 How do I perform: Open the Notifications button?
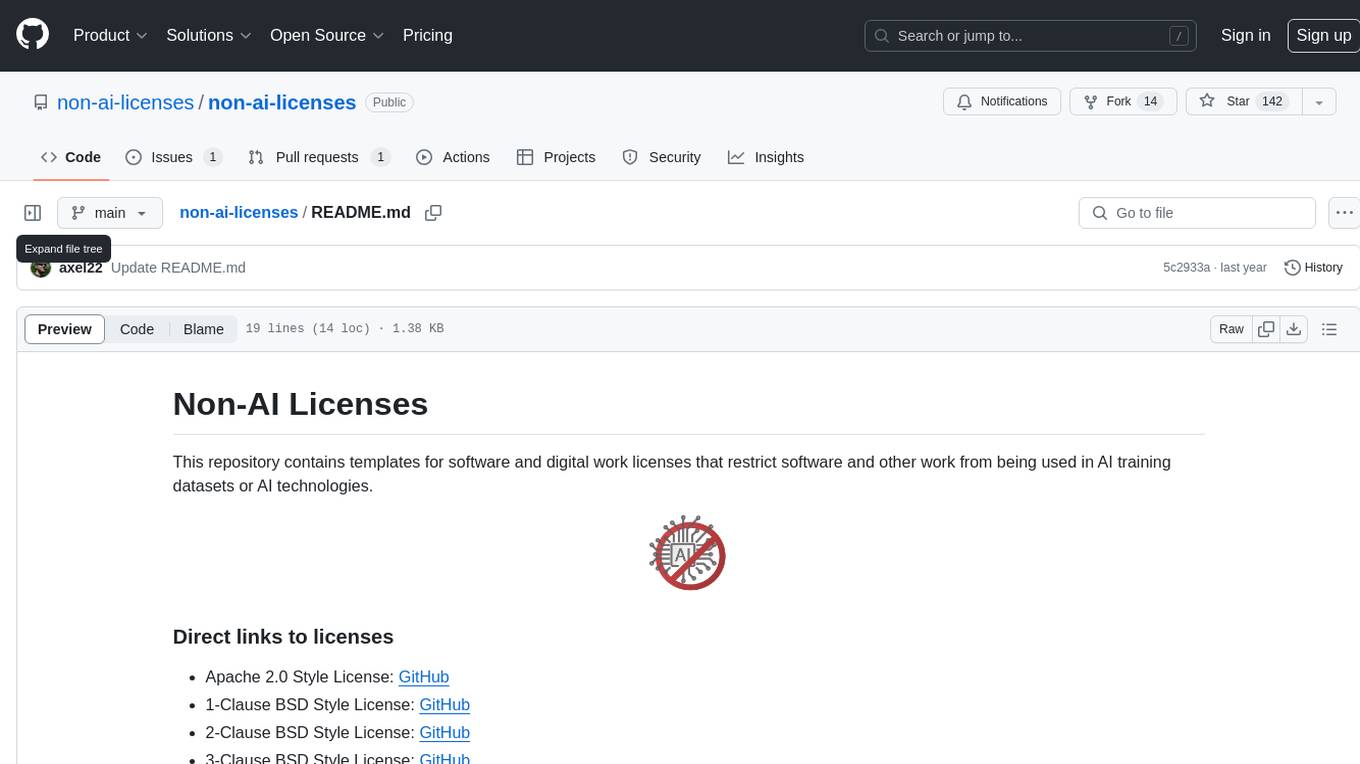click(x=1002, y=102)
